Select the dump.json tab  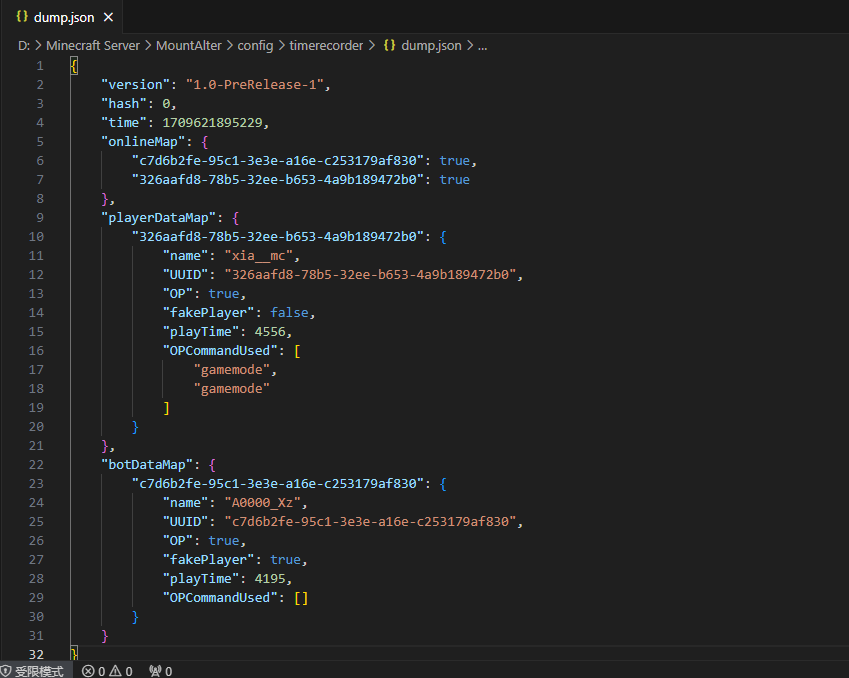tap(65, 18)
